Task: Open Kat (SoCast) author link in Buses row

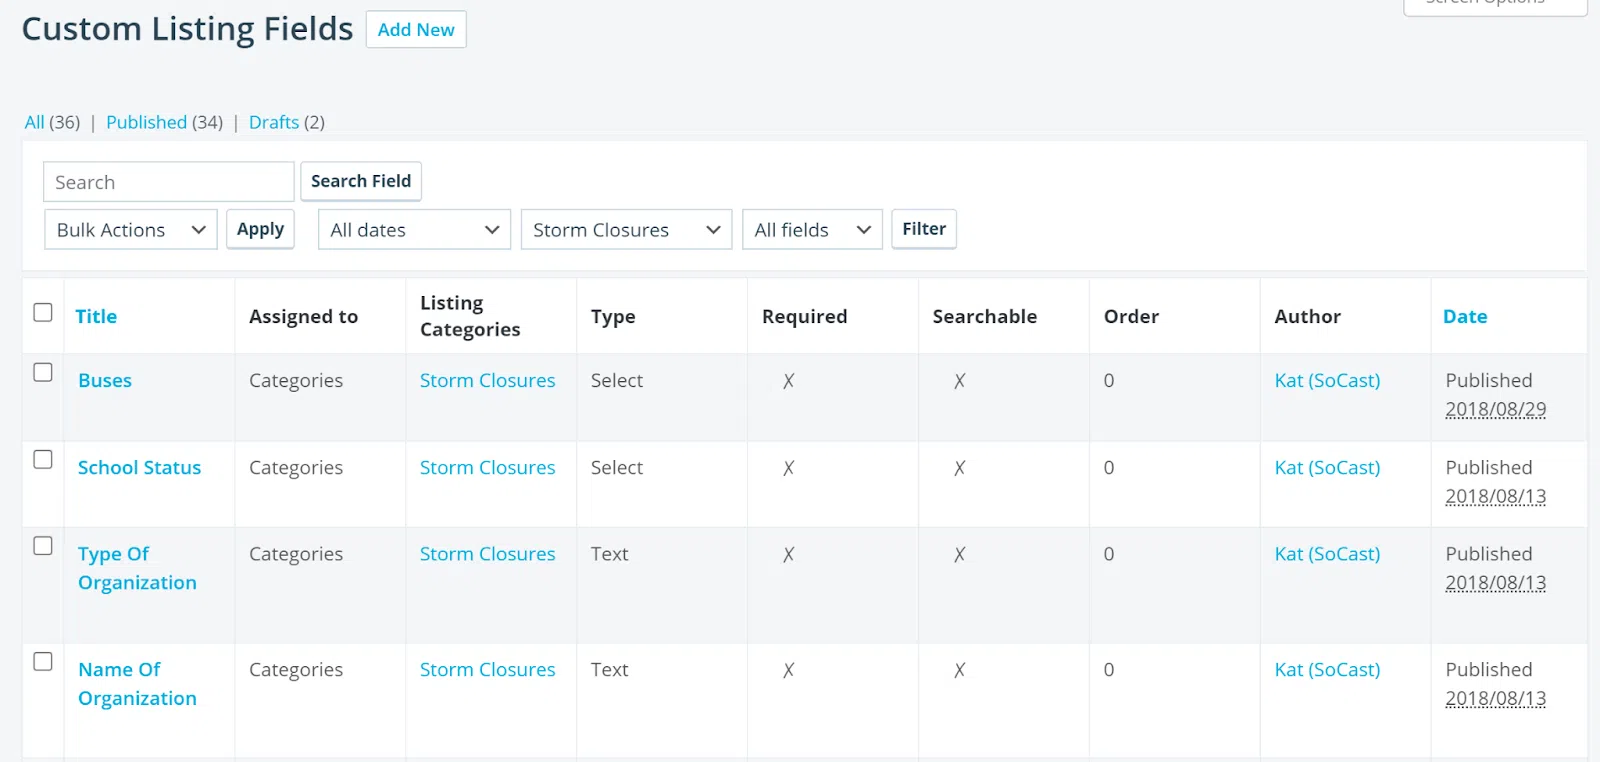Action: (1326, 380)
